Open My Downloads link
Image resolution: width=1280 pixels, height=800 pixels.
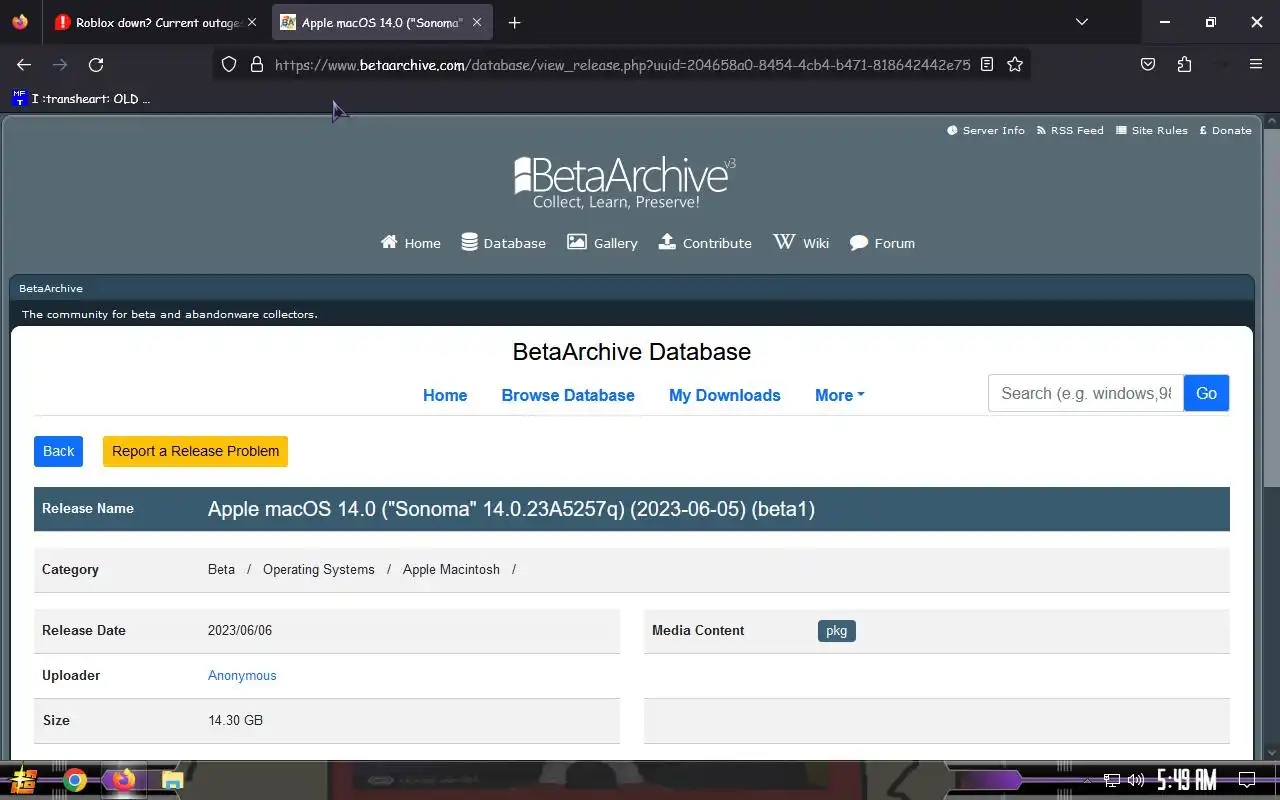(725, 395)
